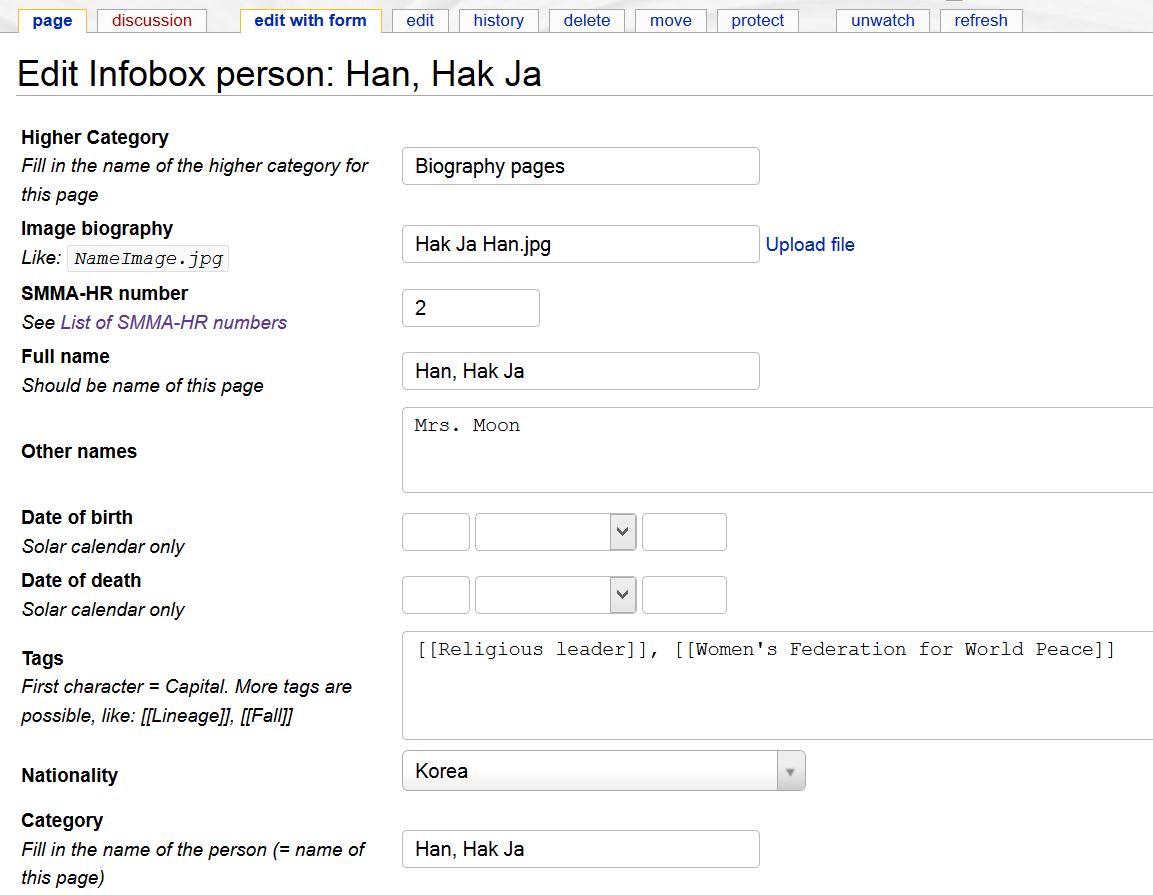1153x895 pixels.
Task: Go to the page tab
Action: (x=52, y=20)
